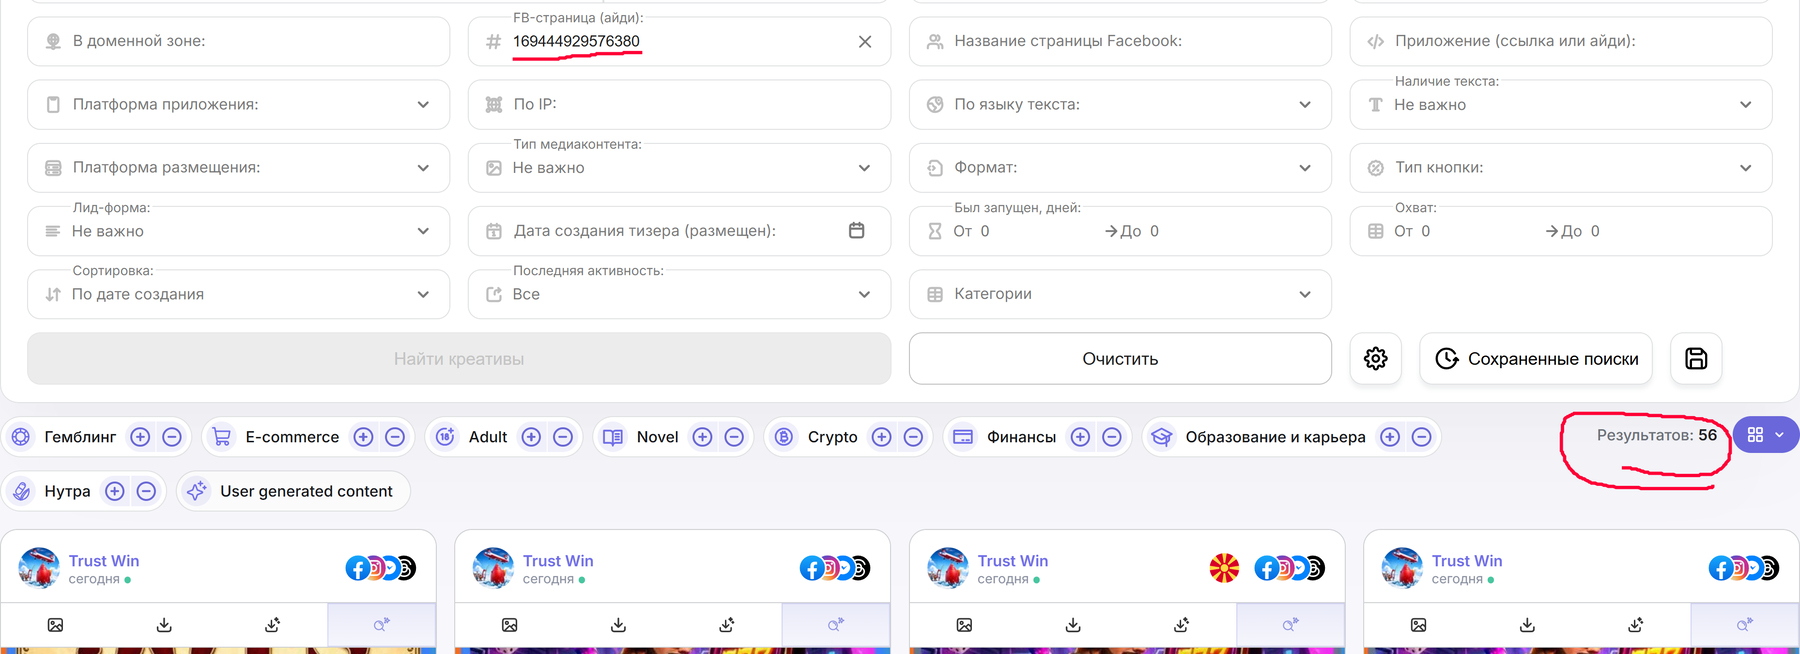Screen dimensions: 1800x654
Task: Expand Тип кнопки dropdown
Action: click(1561, 167)
